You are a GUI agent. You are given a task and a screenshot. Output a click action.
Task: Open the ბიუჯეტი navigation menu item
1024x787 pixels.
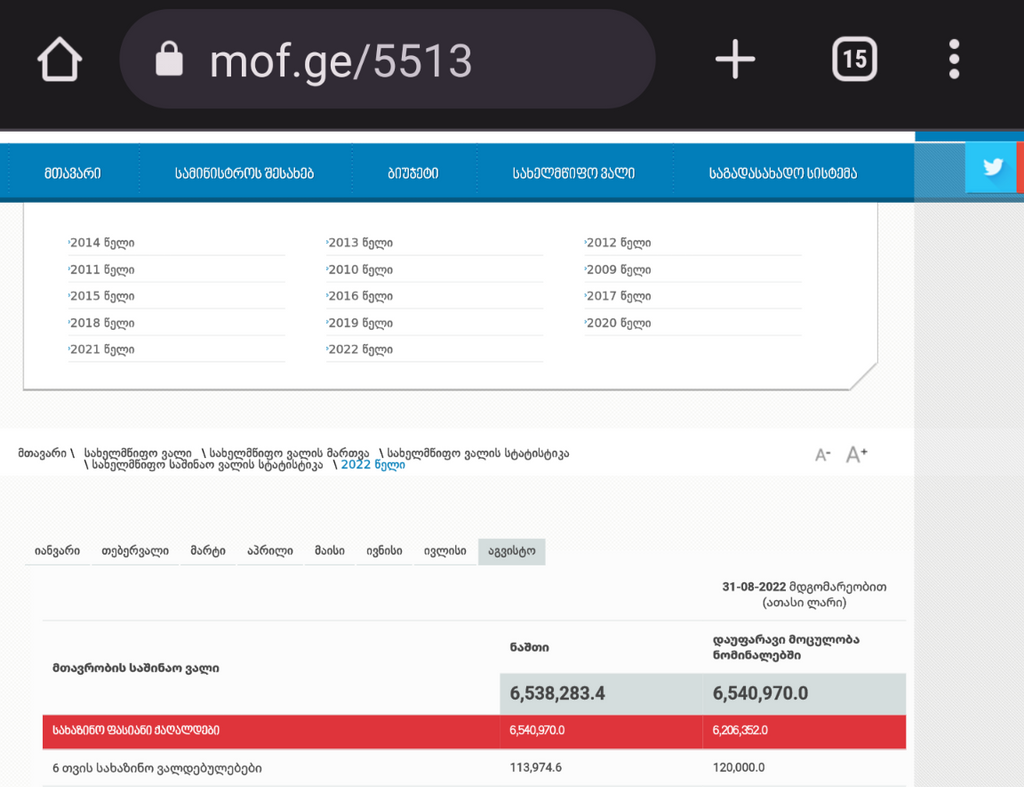click(413, 173)
